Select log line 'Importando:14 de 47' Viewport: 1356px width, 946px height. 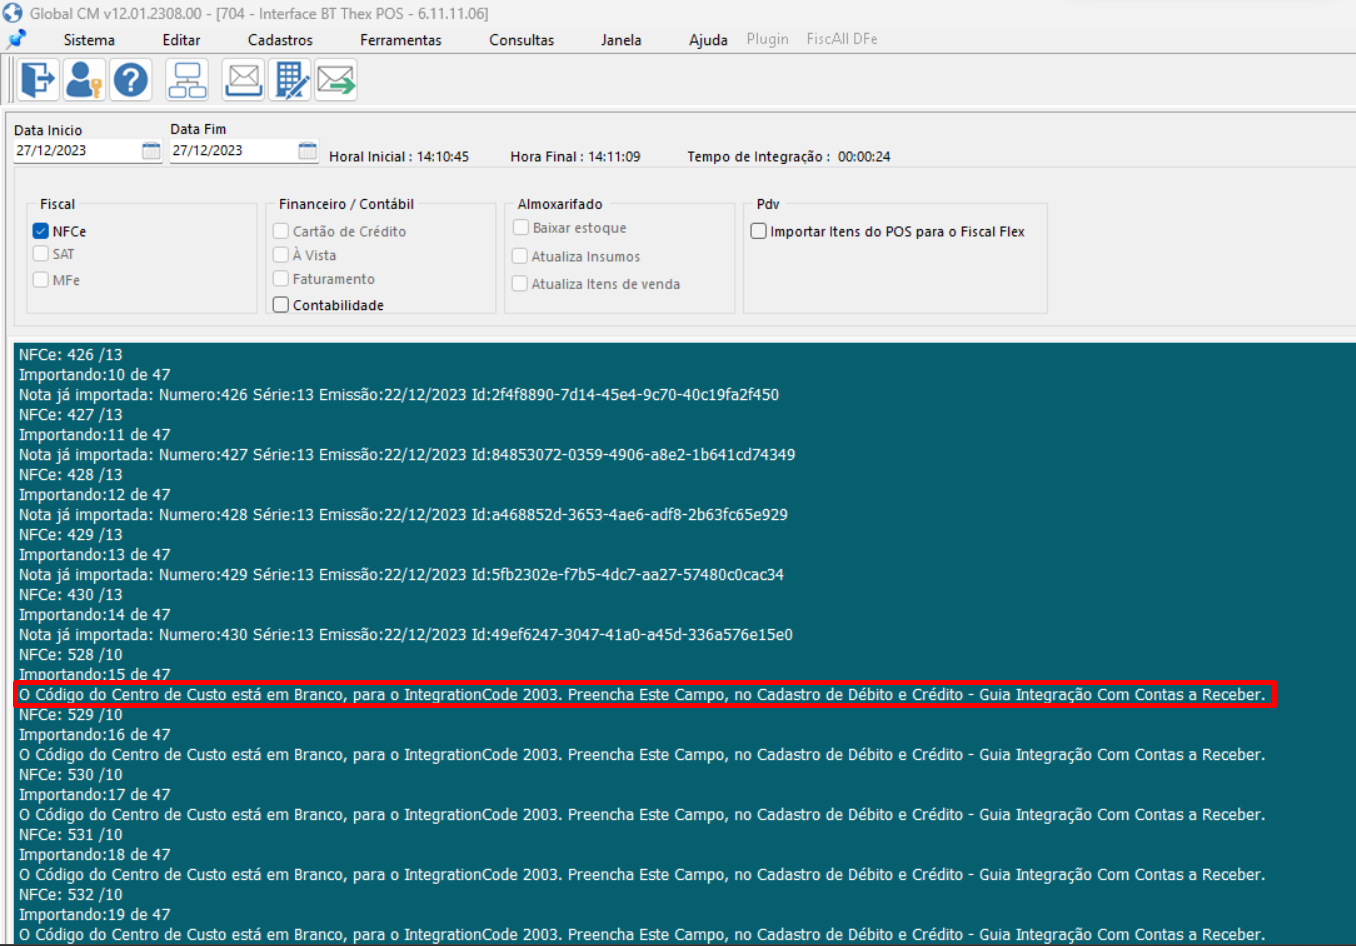[x=95, y=615]
